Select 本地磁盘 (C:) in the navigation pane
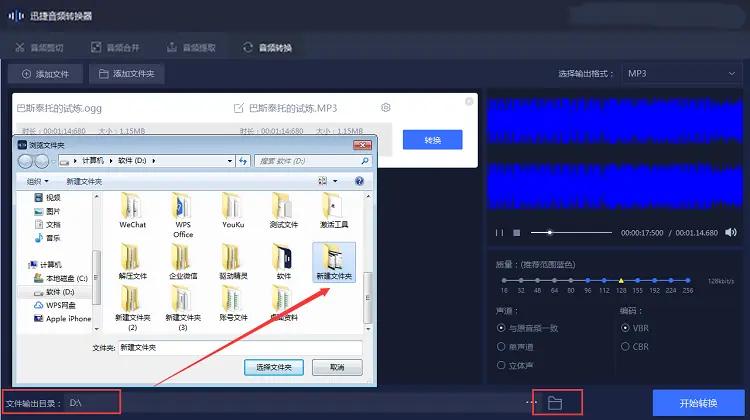The width and height of the screenshot is (750, 420). click(x=61, y=278)
